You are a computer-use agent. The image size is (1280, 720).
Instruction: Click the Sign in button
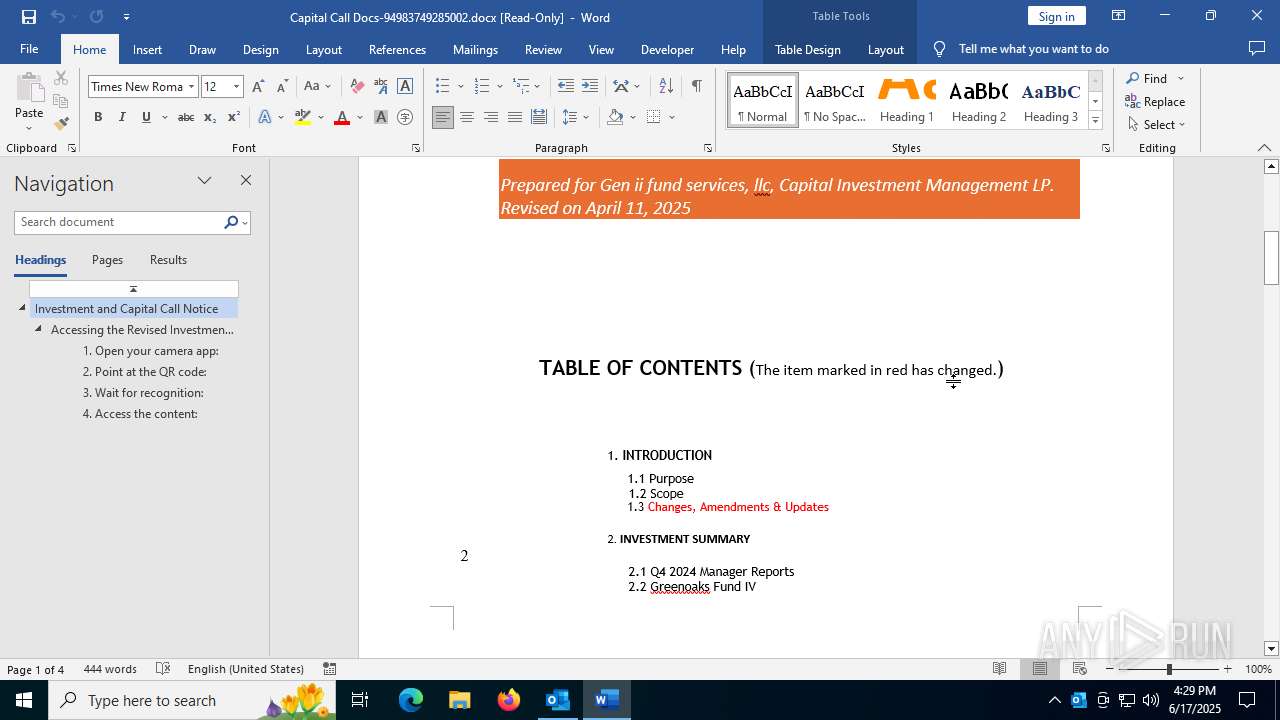[x=1056, y=16]
